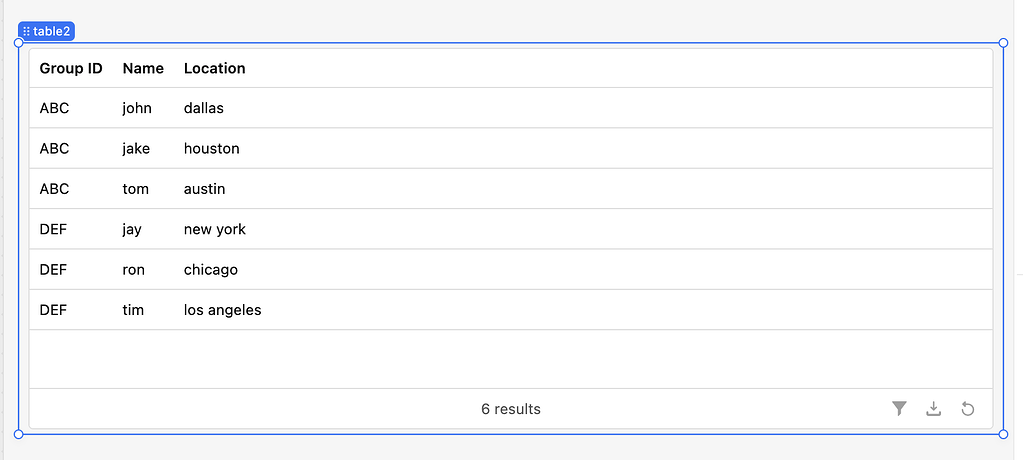Click the DEF group cell for jay
This screenshot has height=460, width=1023.
pos(53,230)
